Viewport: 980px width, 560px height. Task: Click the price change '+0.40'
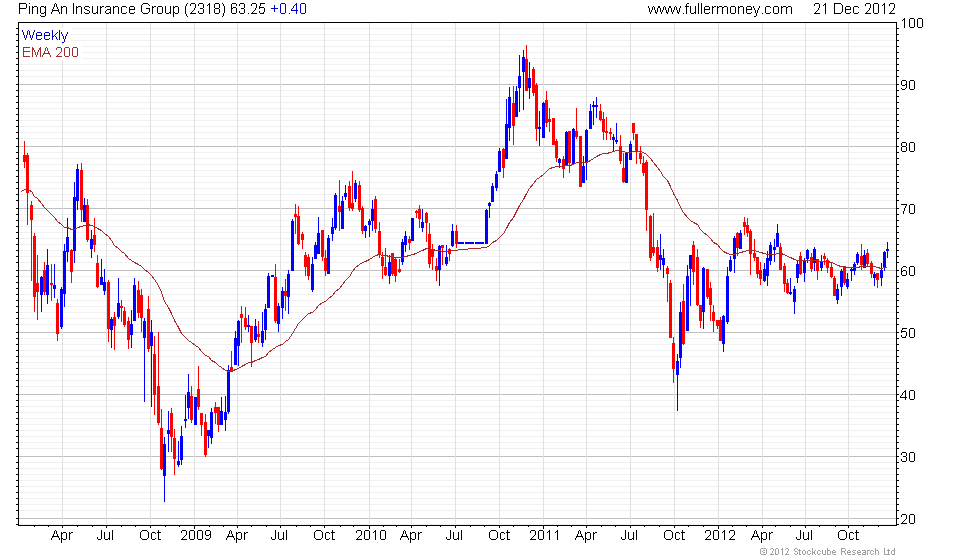click(289, 9)
